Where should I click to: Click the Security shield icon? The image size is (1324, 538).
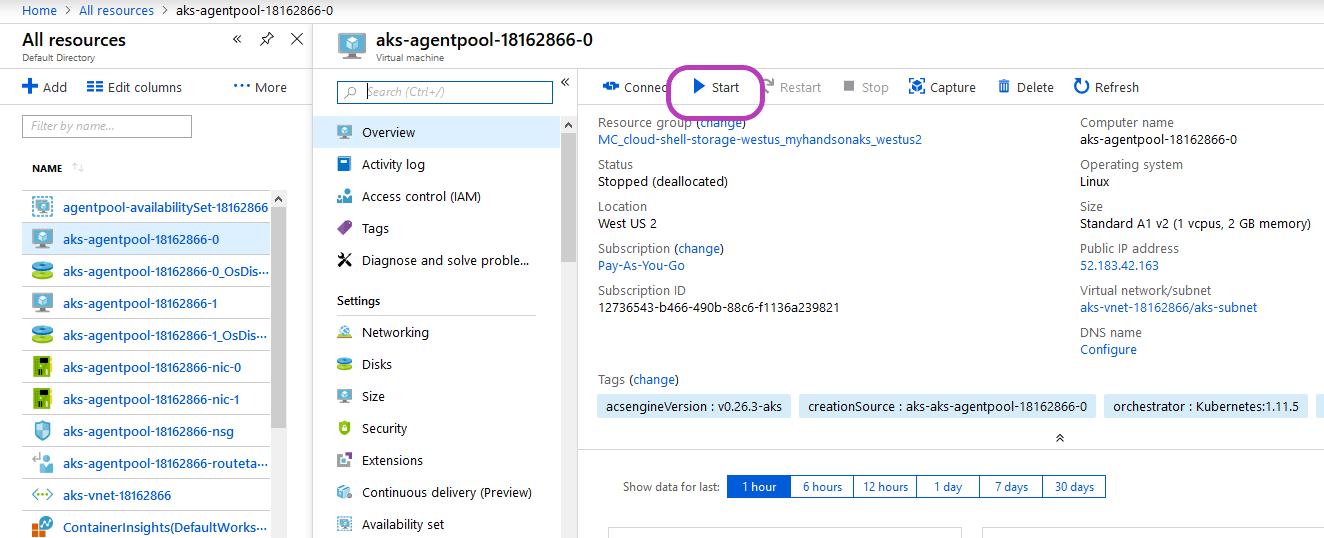coord(345,428)
